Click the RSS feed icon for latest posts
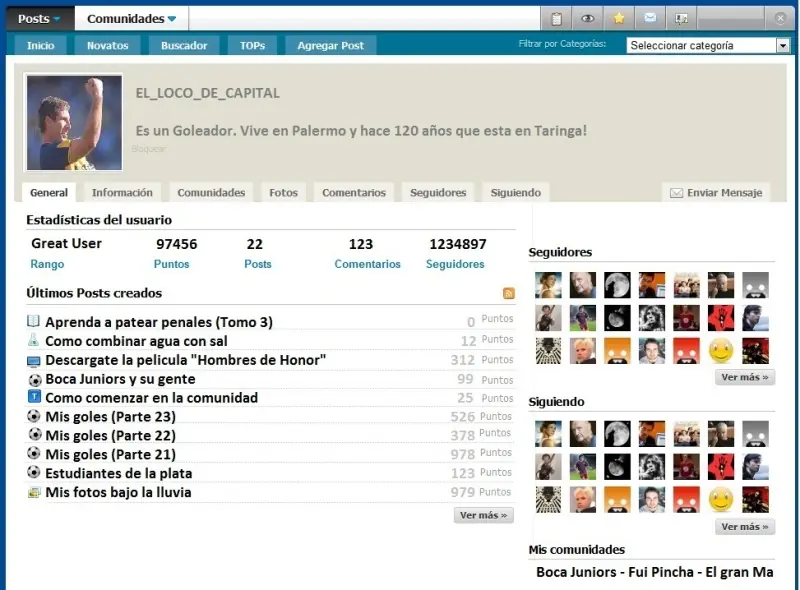This screenshot has height=590, width=800. coord(509,293)
